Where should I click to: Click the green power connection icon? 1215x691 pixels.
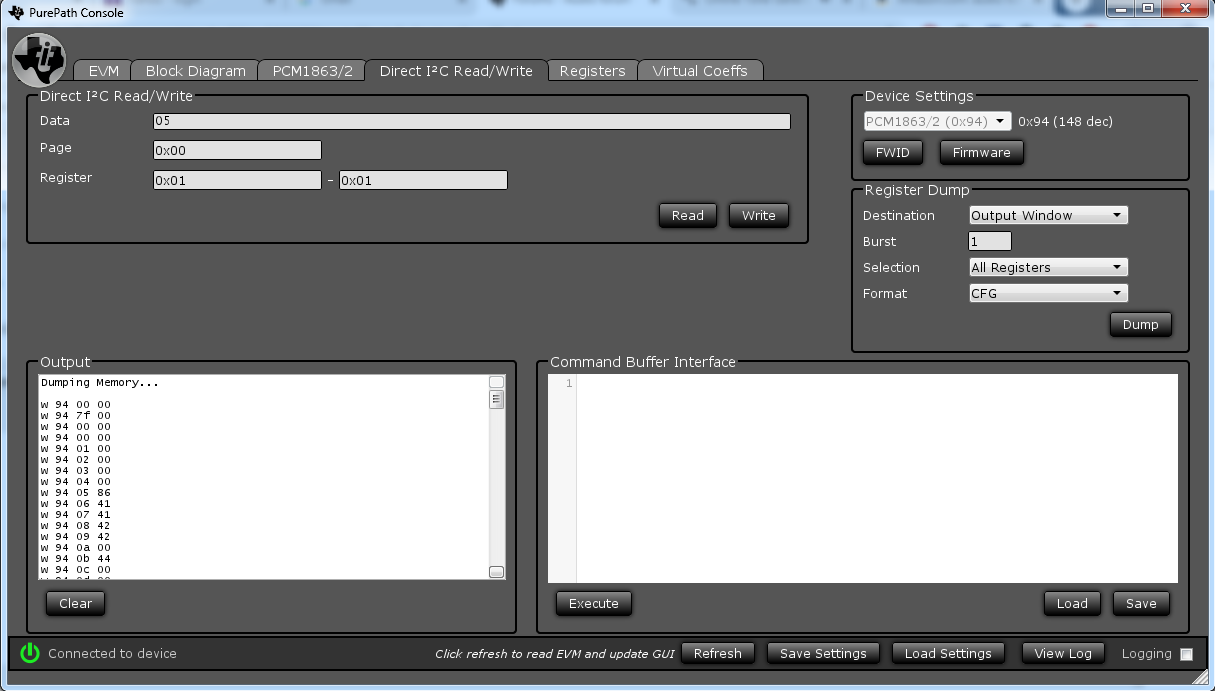click(x=30, y=653)
